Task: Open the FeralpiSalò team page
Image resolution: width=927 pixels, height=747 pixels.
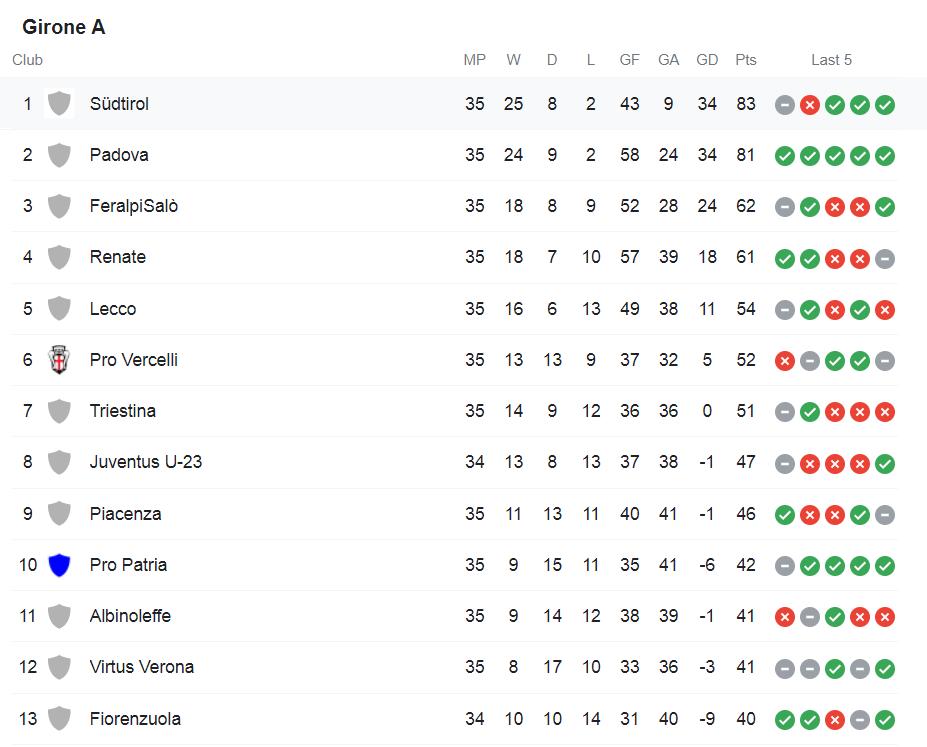Action: (134, 206)
